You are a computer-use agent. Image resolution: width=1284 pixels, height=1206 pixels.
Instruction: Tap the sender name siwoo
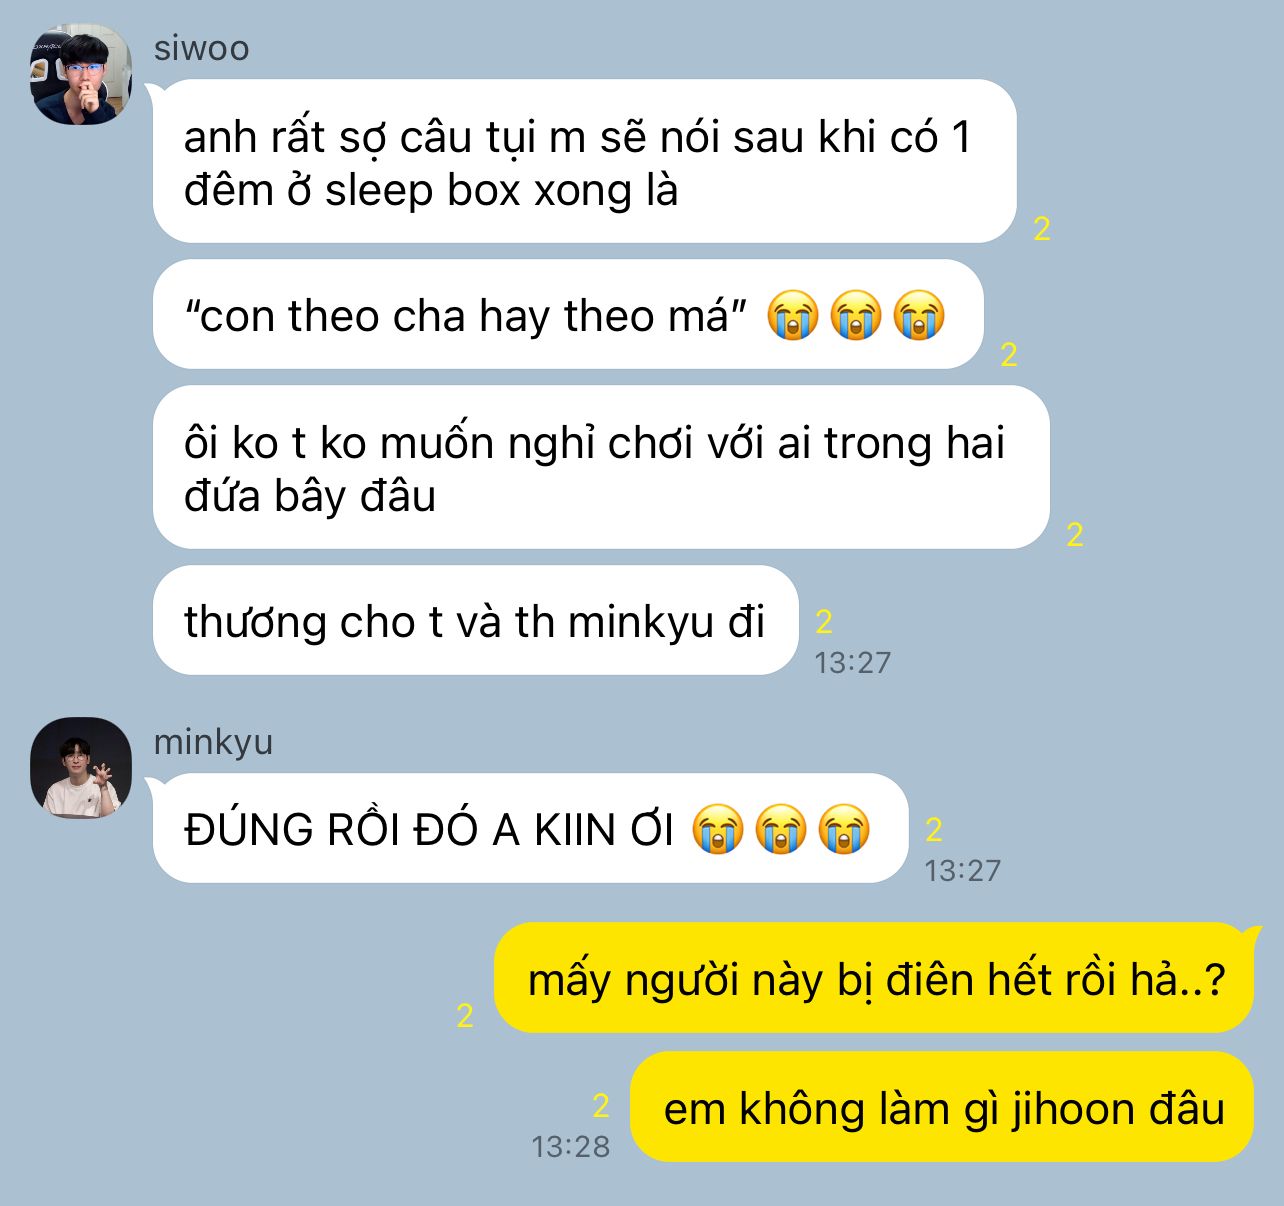point(201,48)
